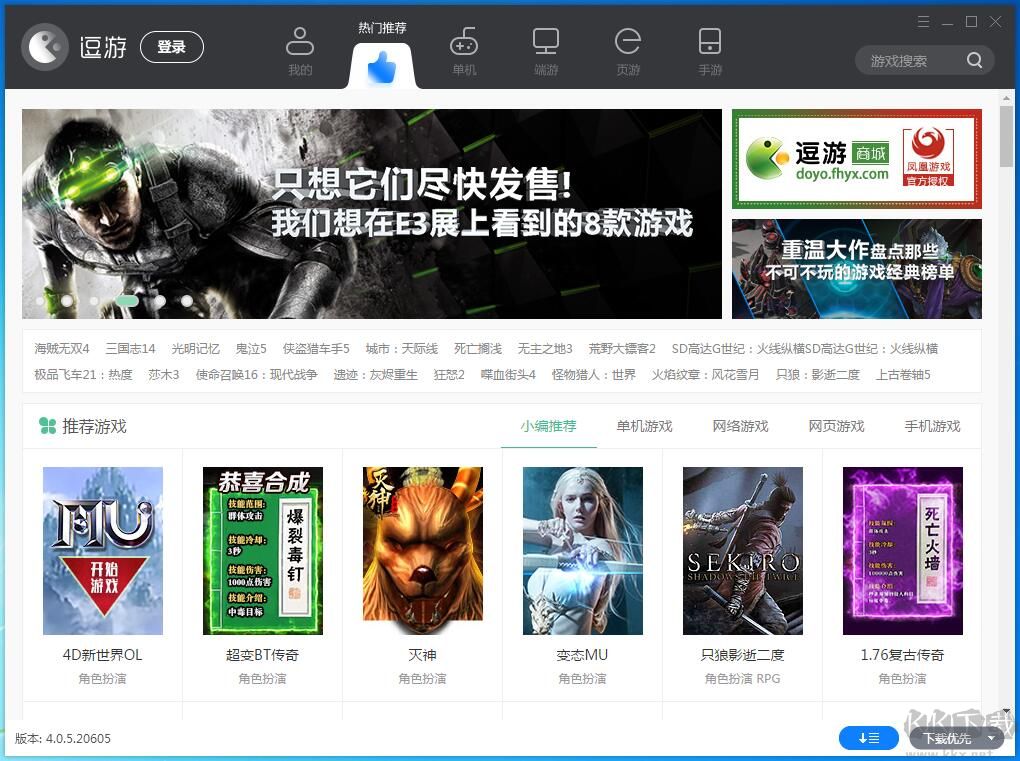Open the 三国志14 game link
The image size is (1020, 761).
[130, 348]
